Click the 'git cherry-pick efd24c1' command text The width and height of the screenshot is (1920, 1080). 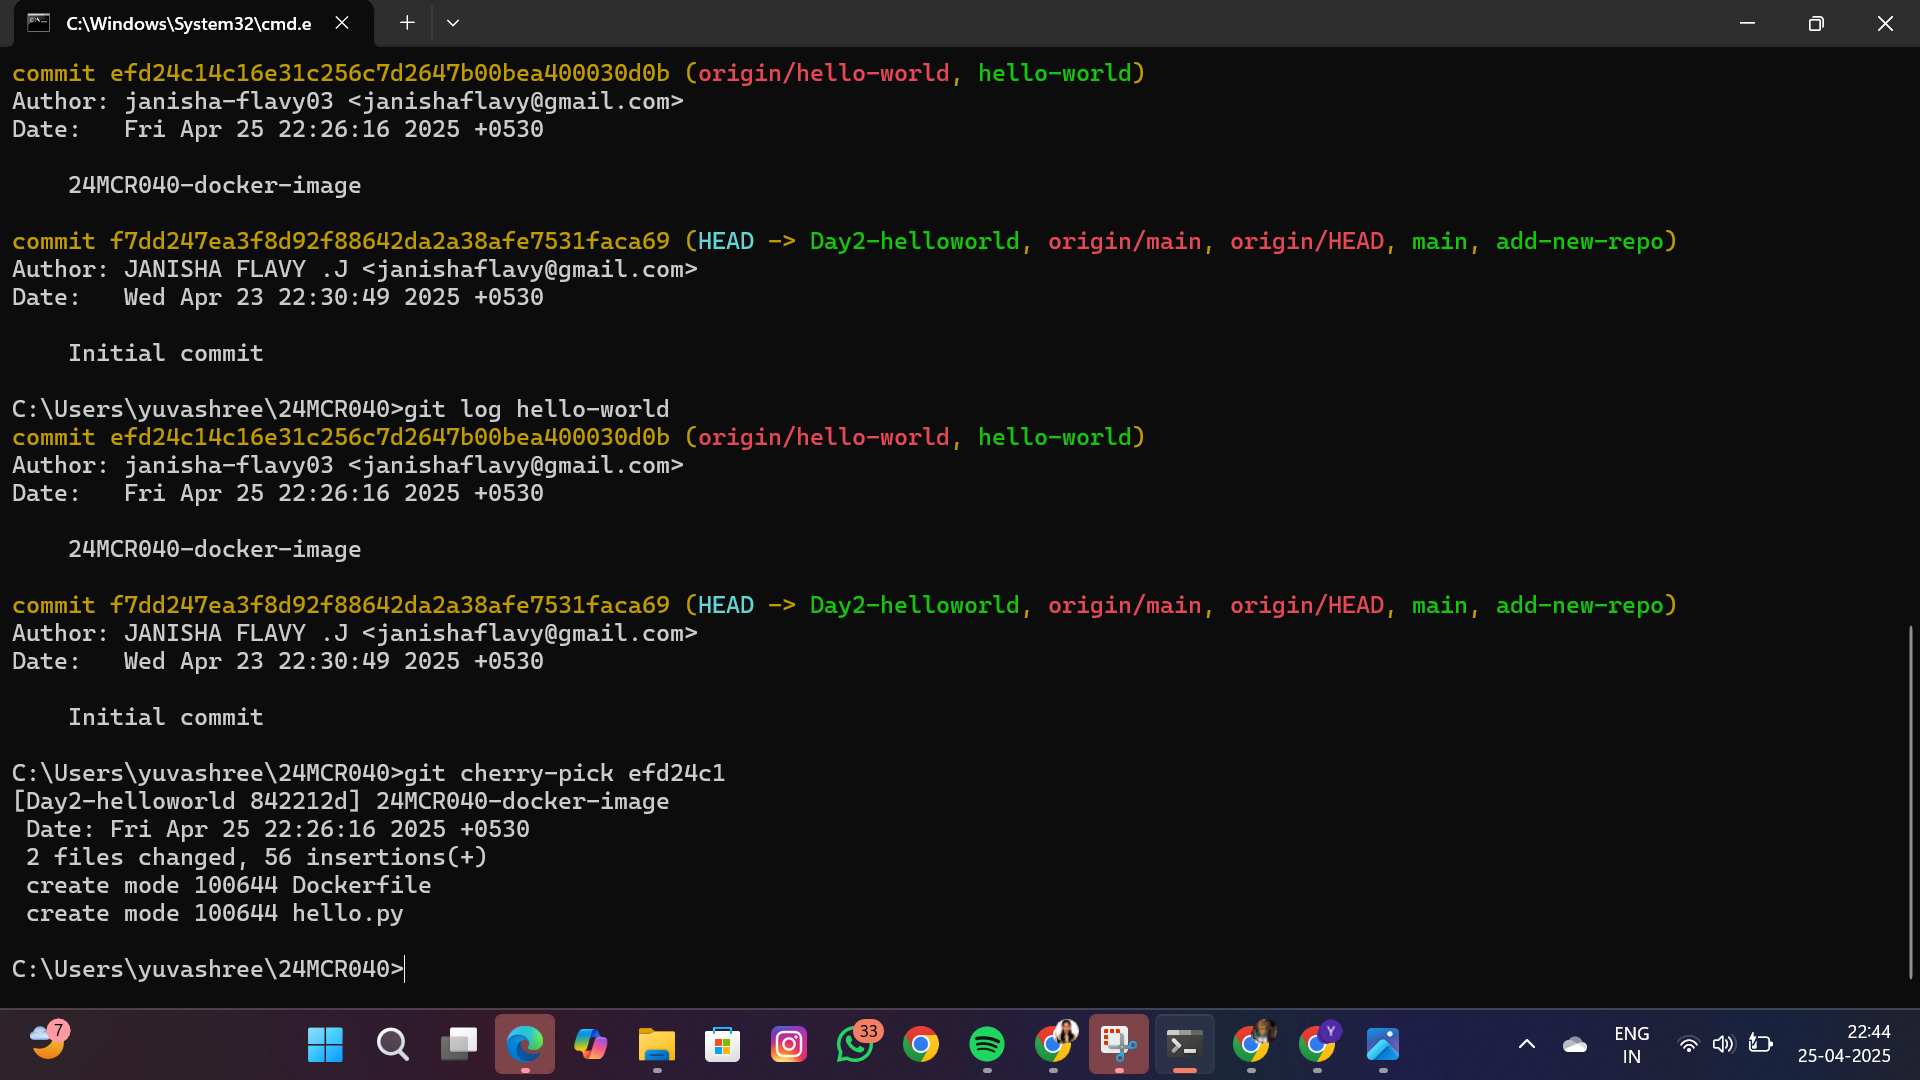[x=564, y=773]
